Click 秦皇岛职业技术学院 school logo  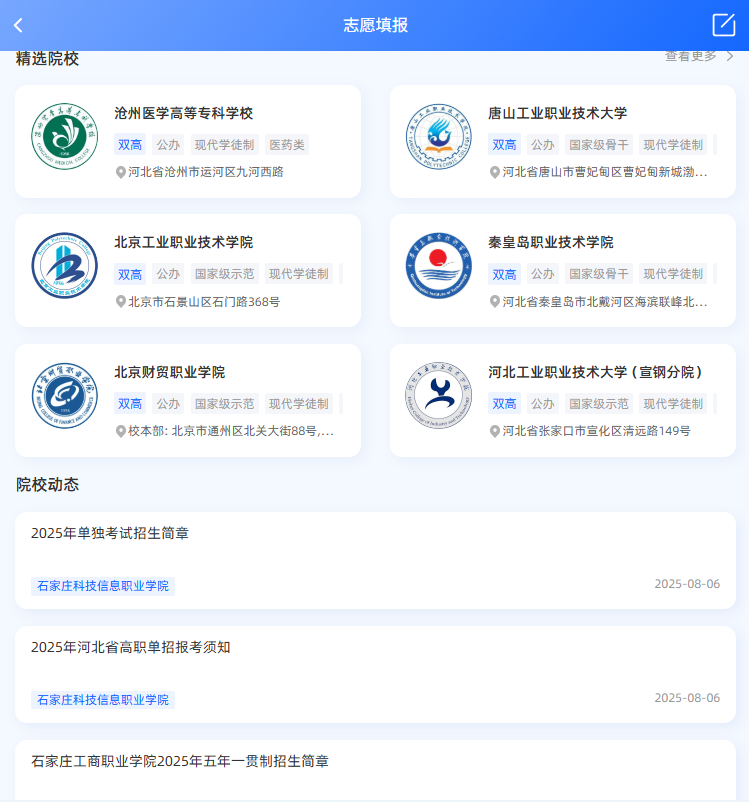438,266
